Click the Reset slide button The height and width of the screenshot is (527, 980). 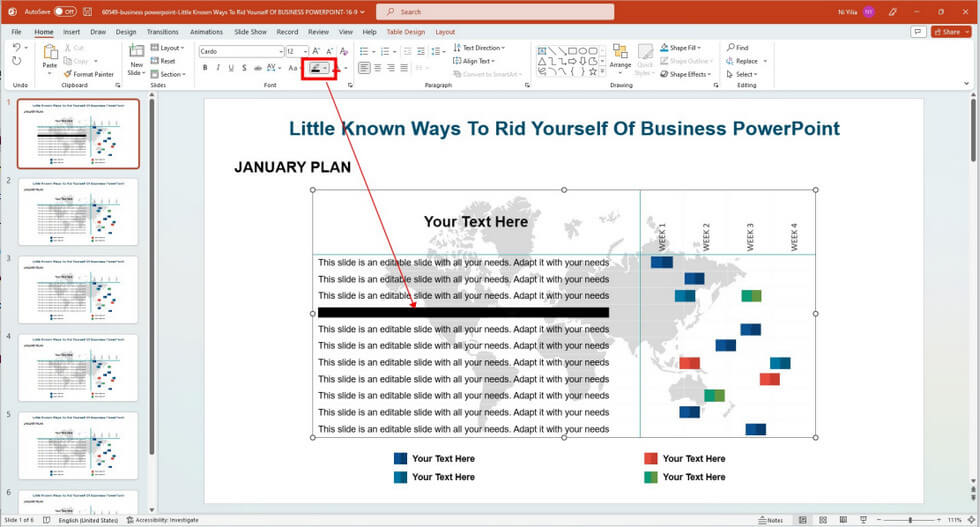164,61
